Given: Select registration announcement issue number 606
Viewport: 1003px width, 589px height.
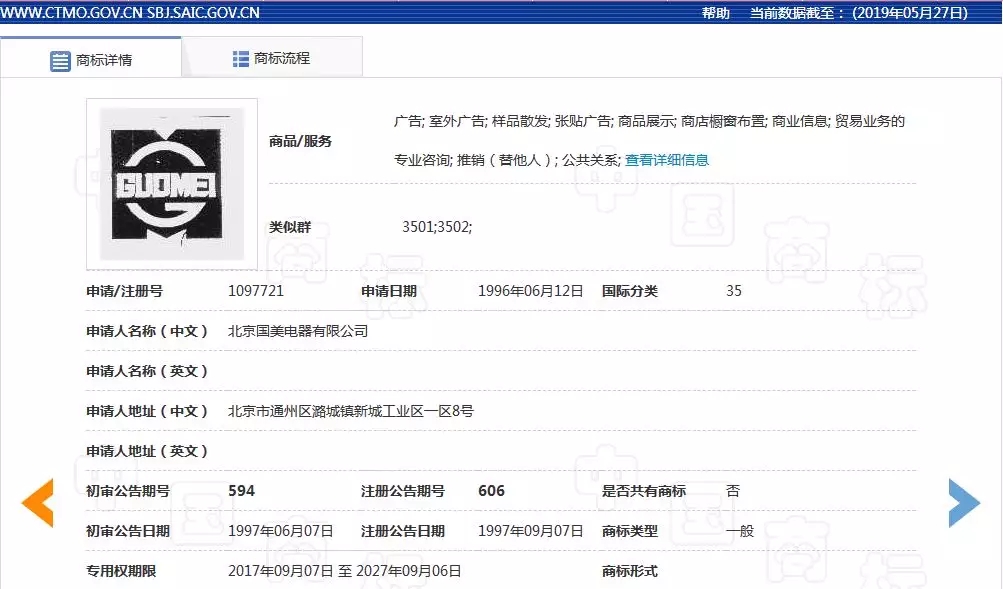Looking at the screenshot, I should [491, 491].
